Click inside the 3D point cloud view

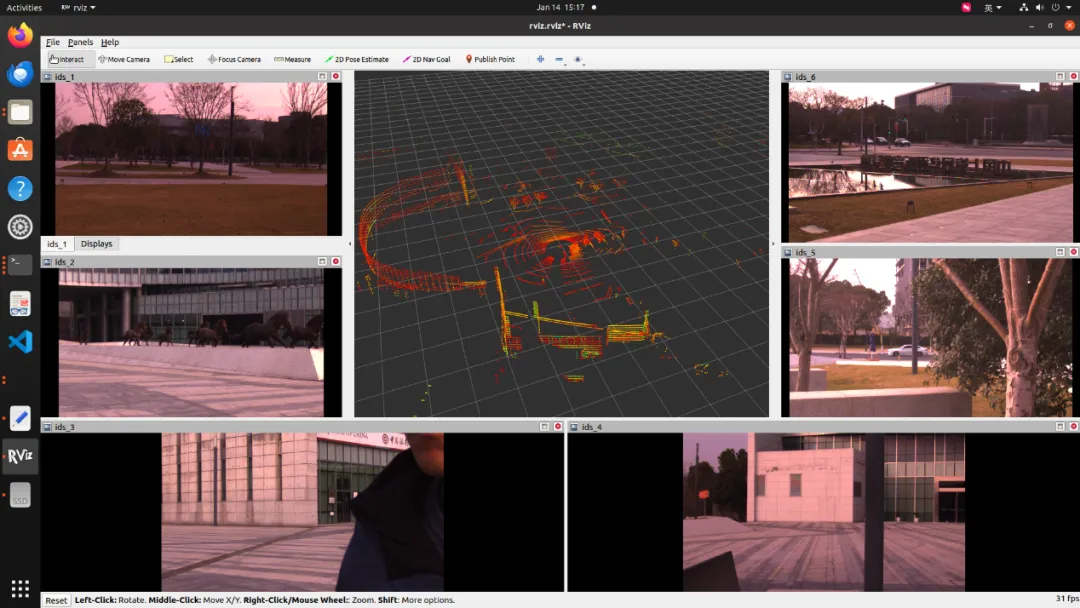click(x=561, y=244)
